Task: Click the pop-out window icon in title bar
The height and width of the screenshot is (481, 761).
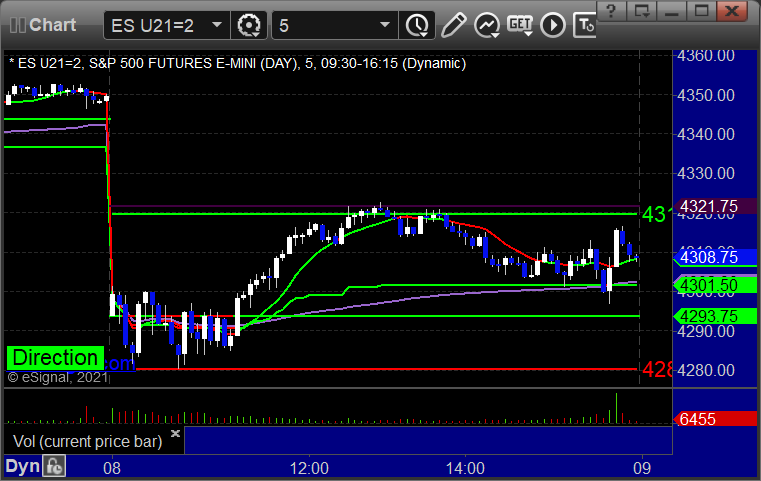Action: pos(641,11)
